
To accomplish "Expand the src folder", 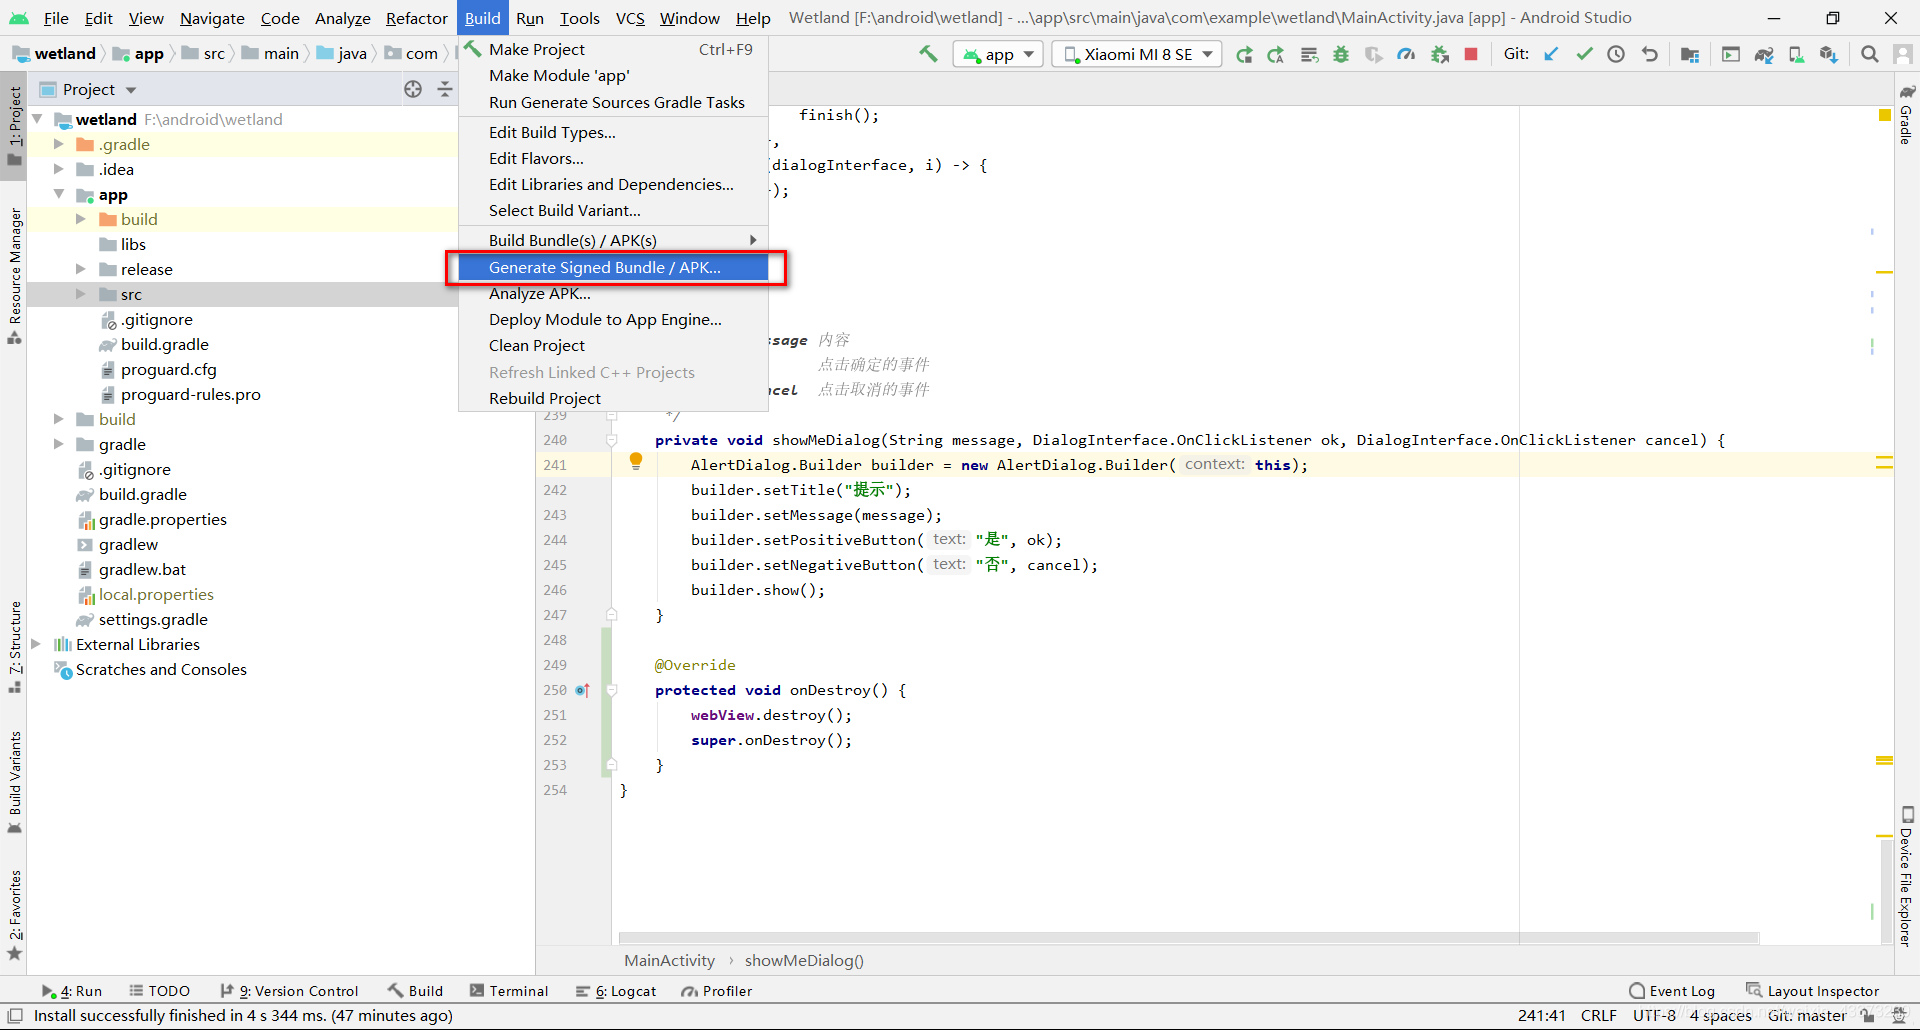I will pyautogui.click(x=81, y=294).
